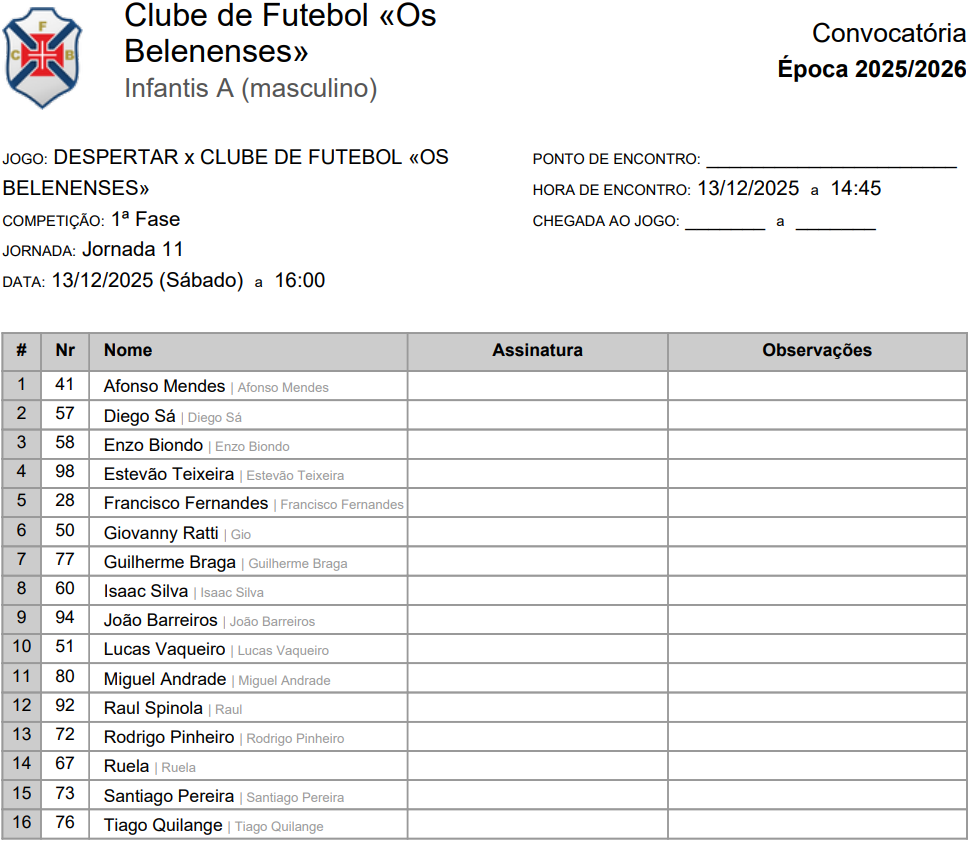971x842 pixels.
Task: Click player name Francisco Fernandes
Action: pyautogui.click(x=186, y=504)
